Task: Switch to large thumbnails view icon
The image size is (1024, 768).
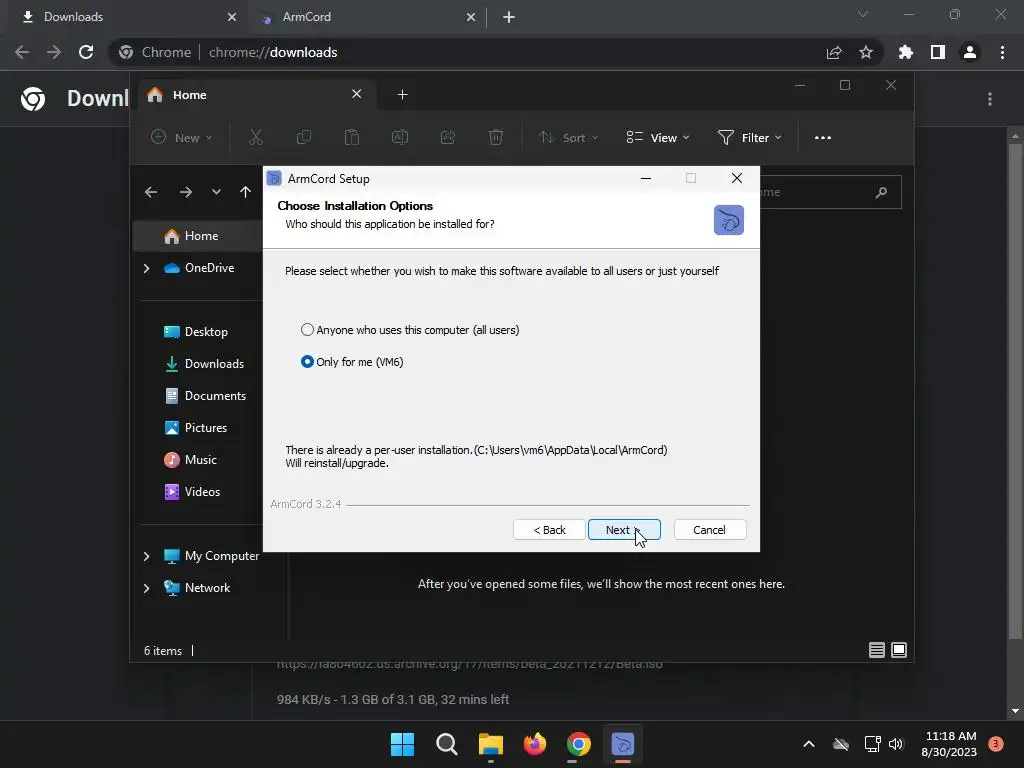Action: coord(899,650)
